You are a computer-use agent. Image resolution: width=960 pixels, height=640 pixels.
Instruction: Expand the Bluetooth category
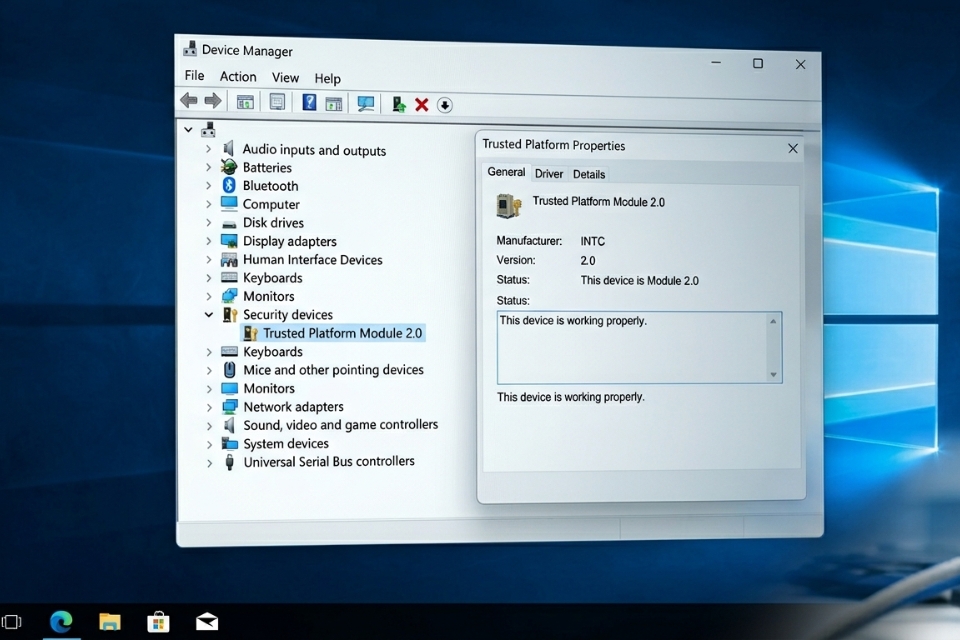(209, 186)
